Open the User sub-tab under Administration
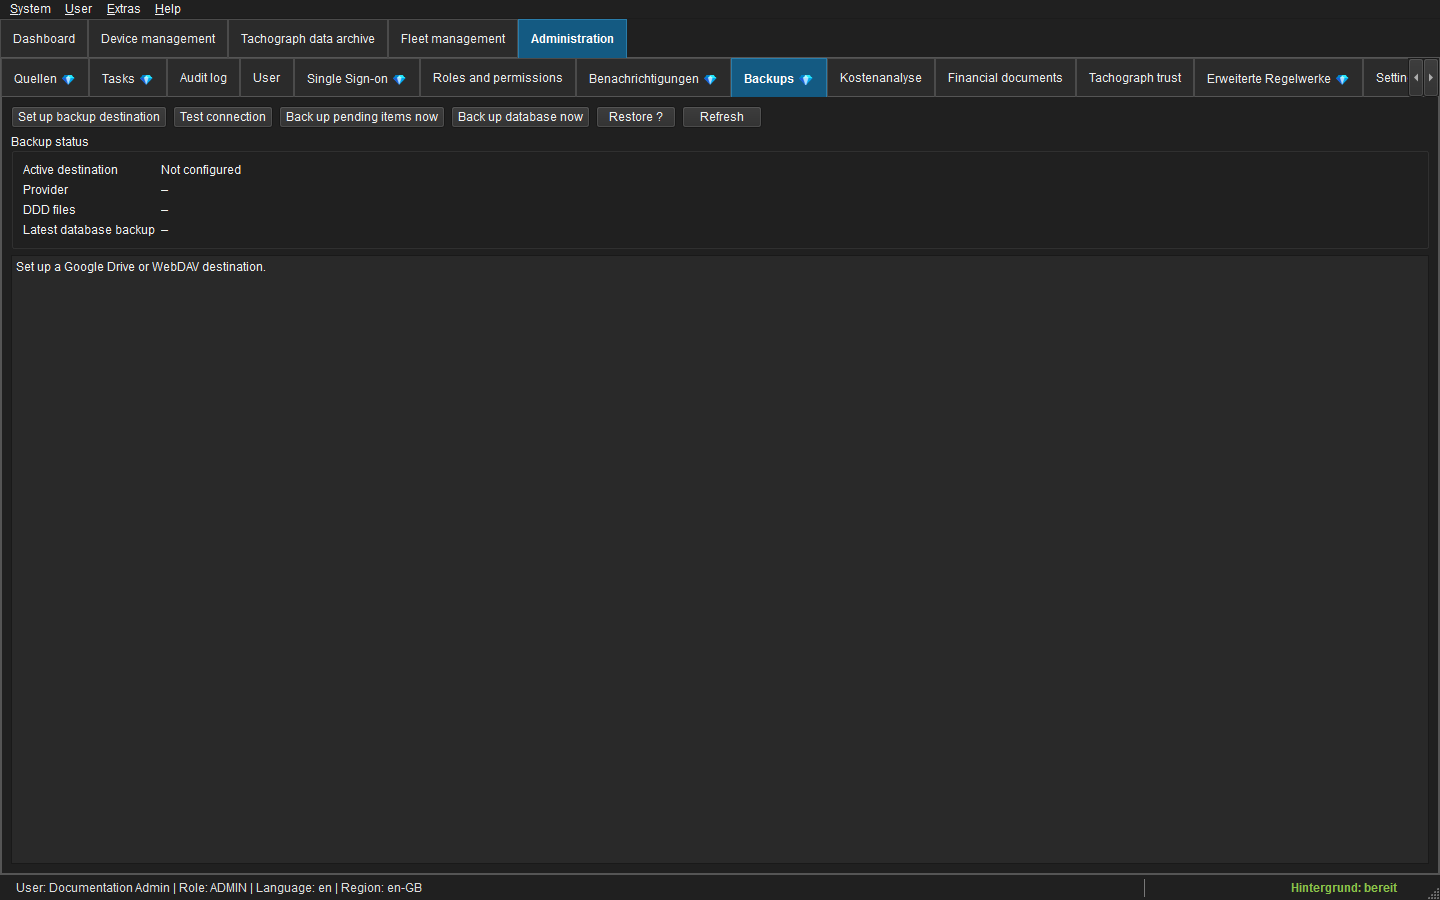 pyautogui.click(x=267, y=78)
